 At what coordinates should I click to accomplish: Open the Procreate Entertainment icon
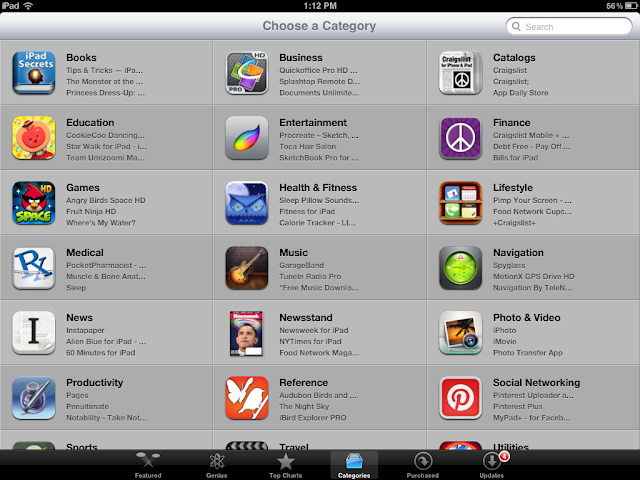pos(247,138)
